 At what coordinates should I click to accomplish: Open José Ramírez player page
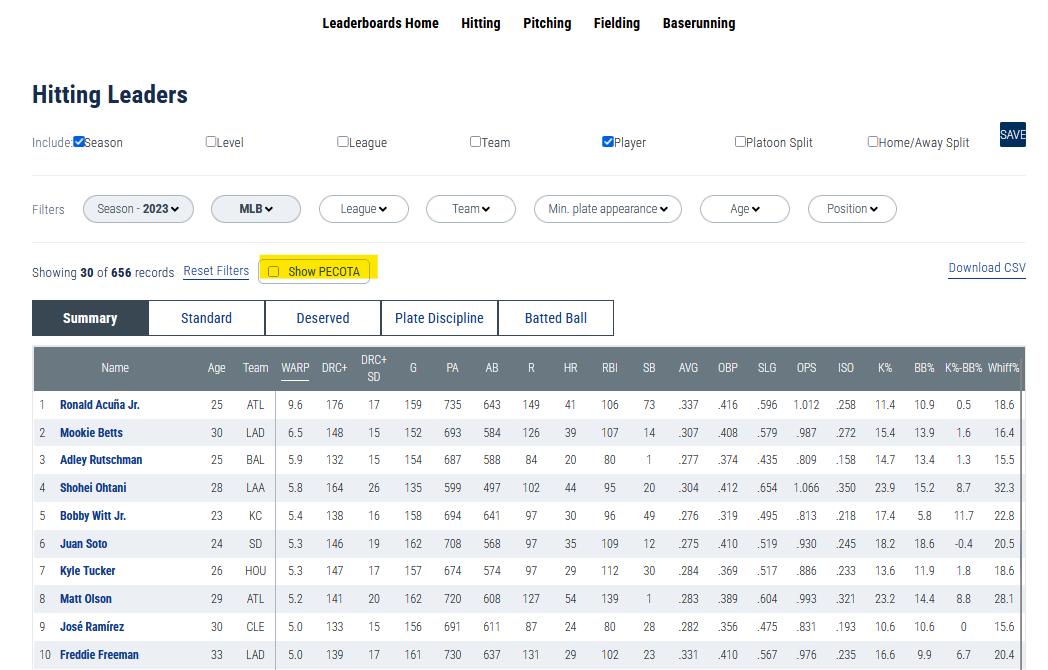92,627
